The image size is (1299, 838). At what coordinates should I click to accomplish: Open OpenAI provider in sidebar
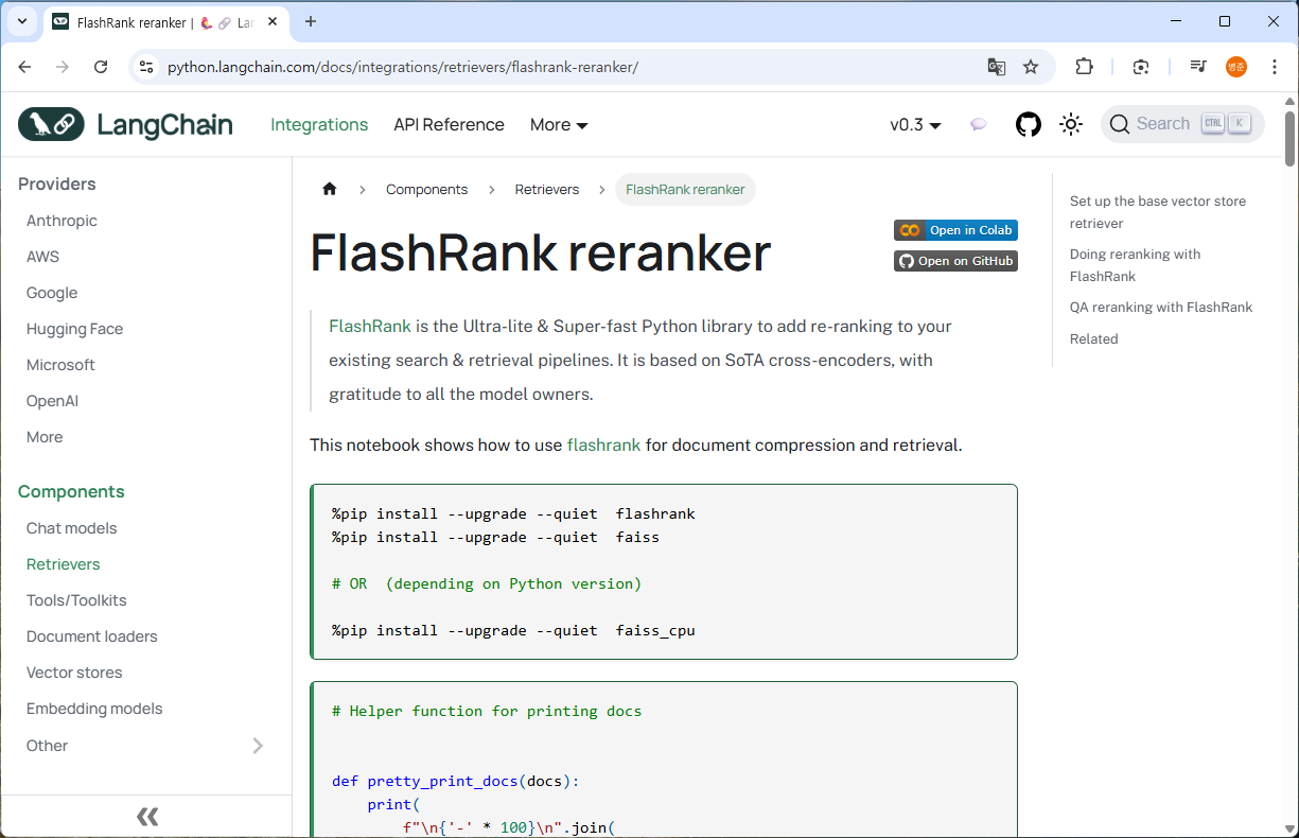click(x=52, y=400)
